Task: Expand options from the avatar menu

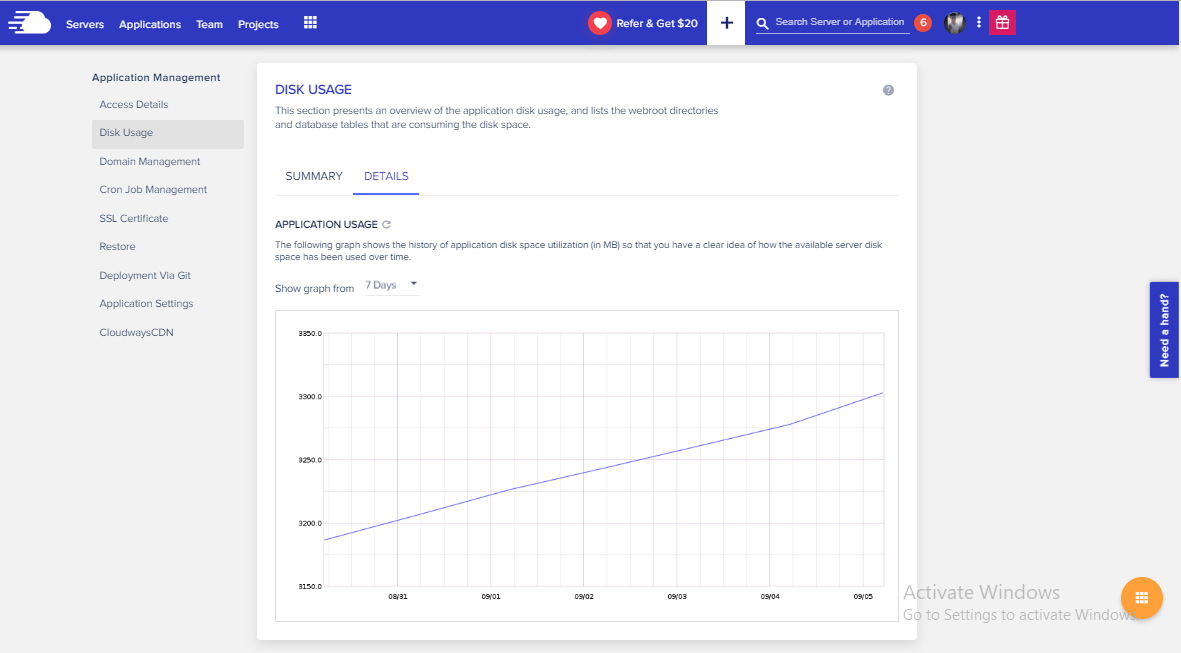Action: point(954,21)
